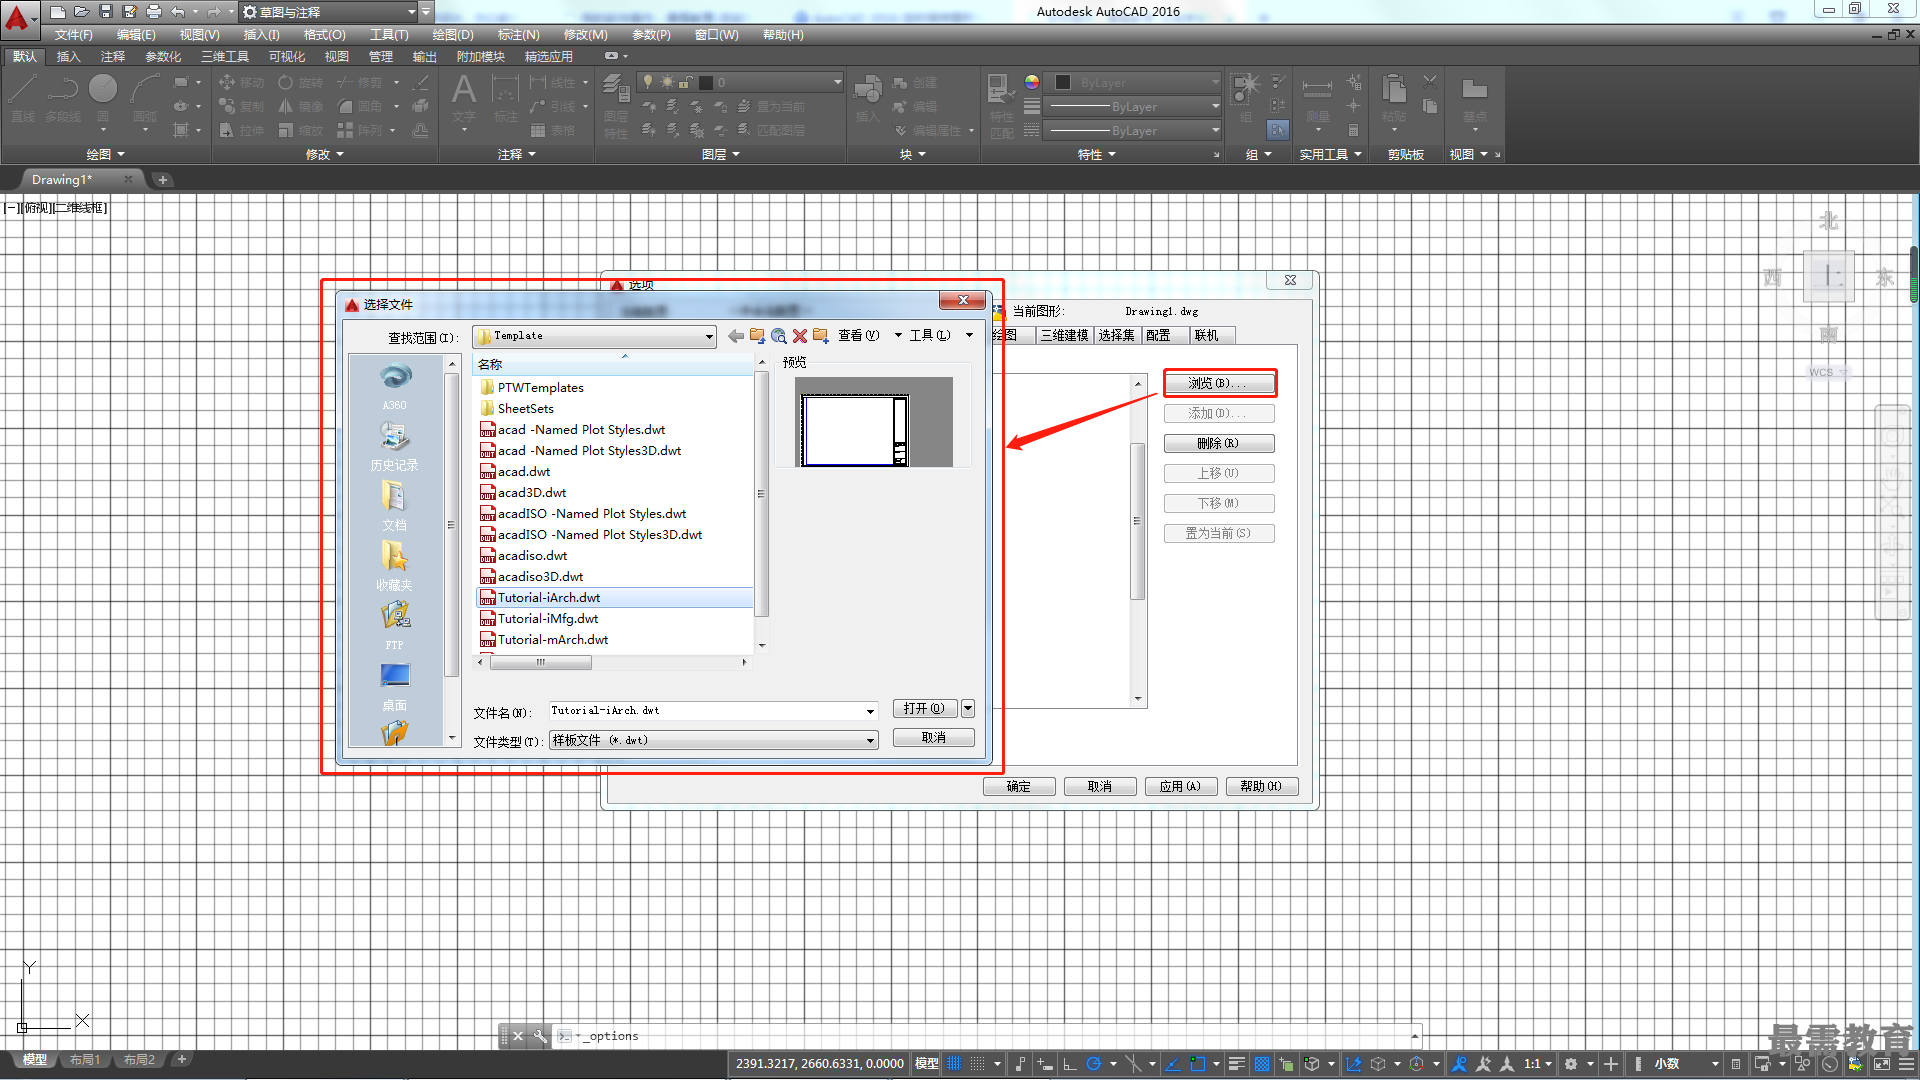Click the red Delete icon in file dialog

click(x=800, y=336)
